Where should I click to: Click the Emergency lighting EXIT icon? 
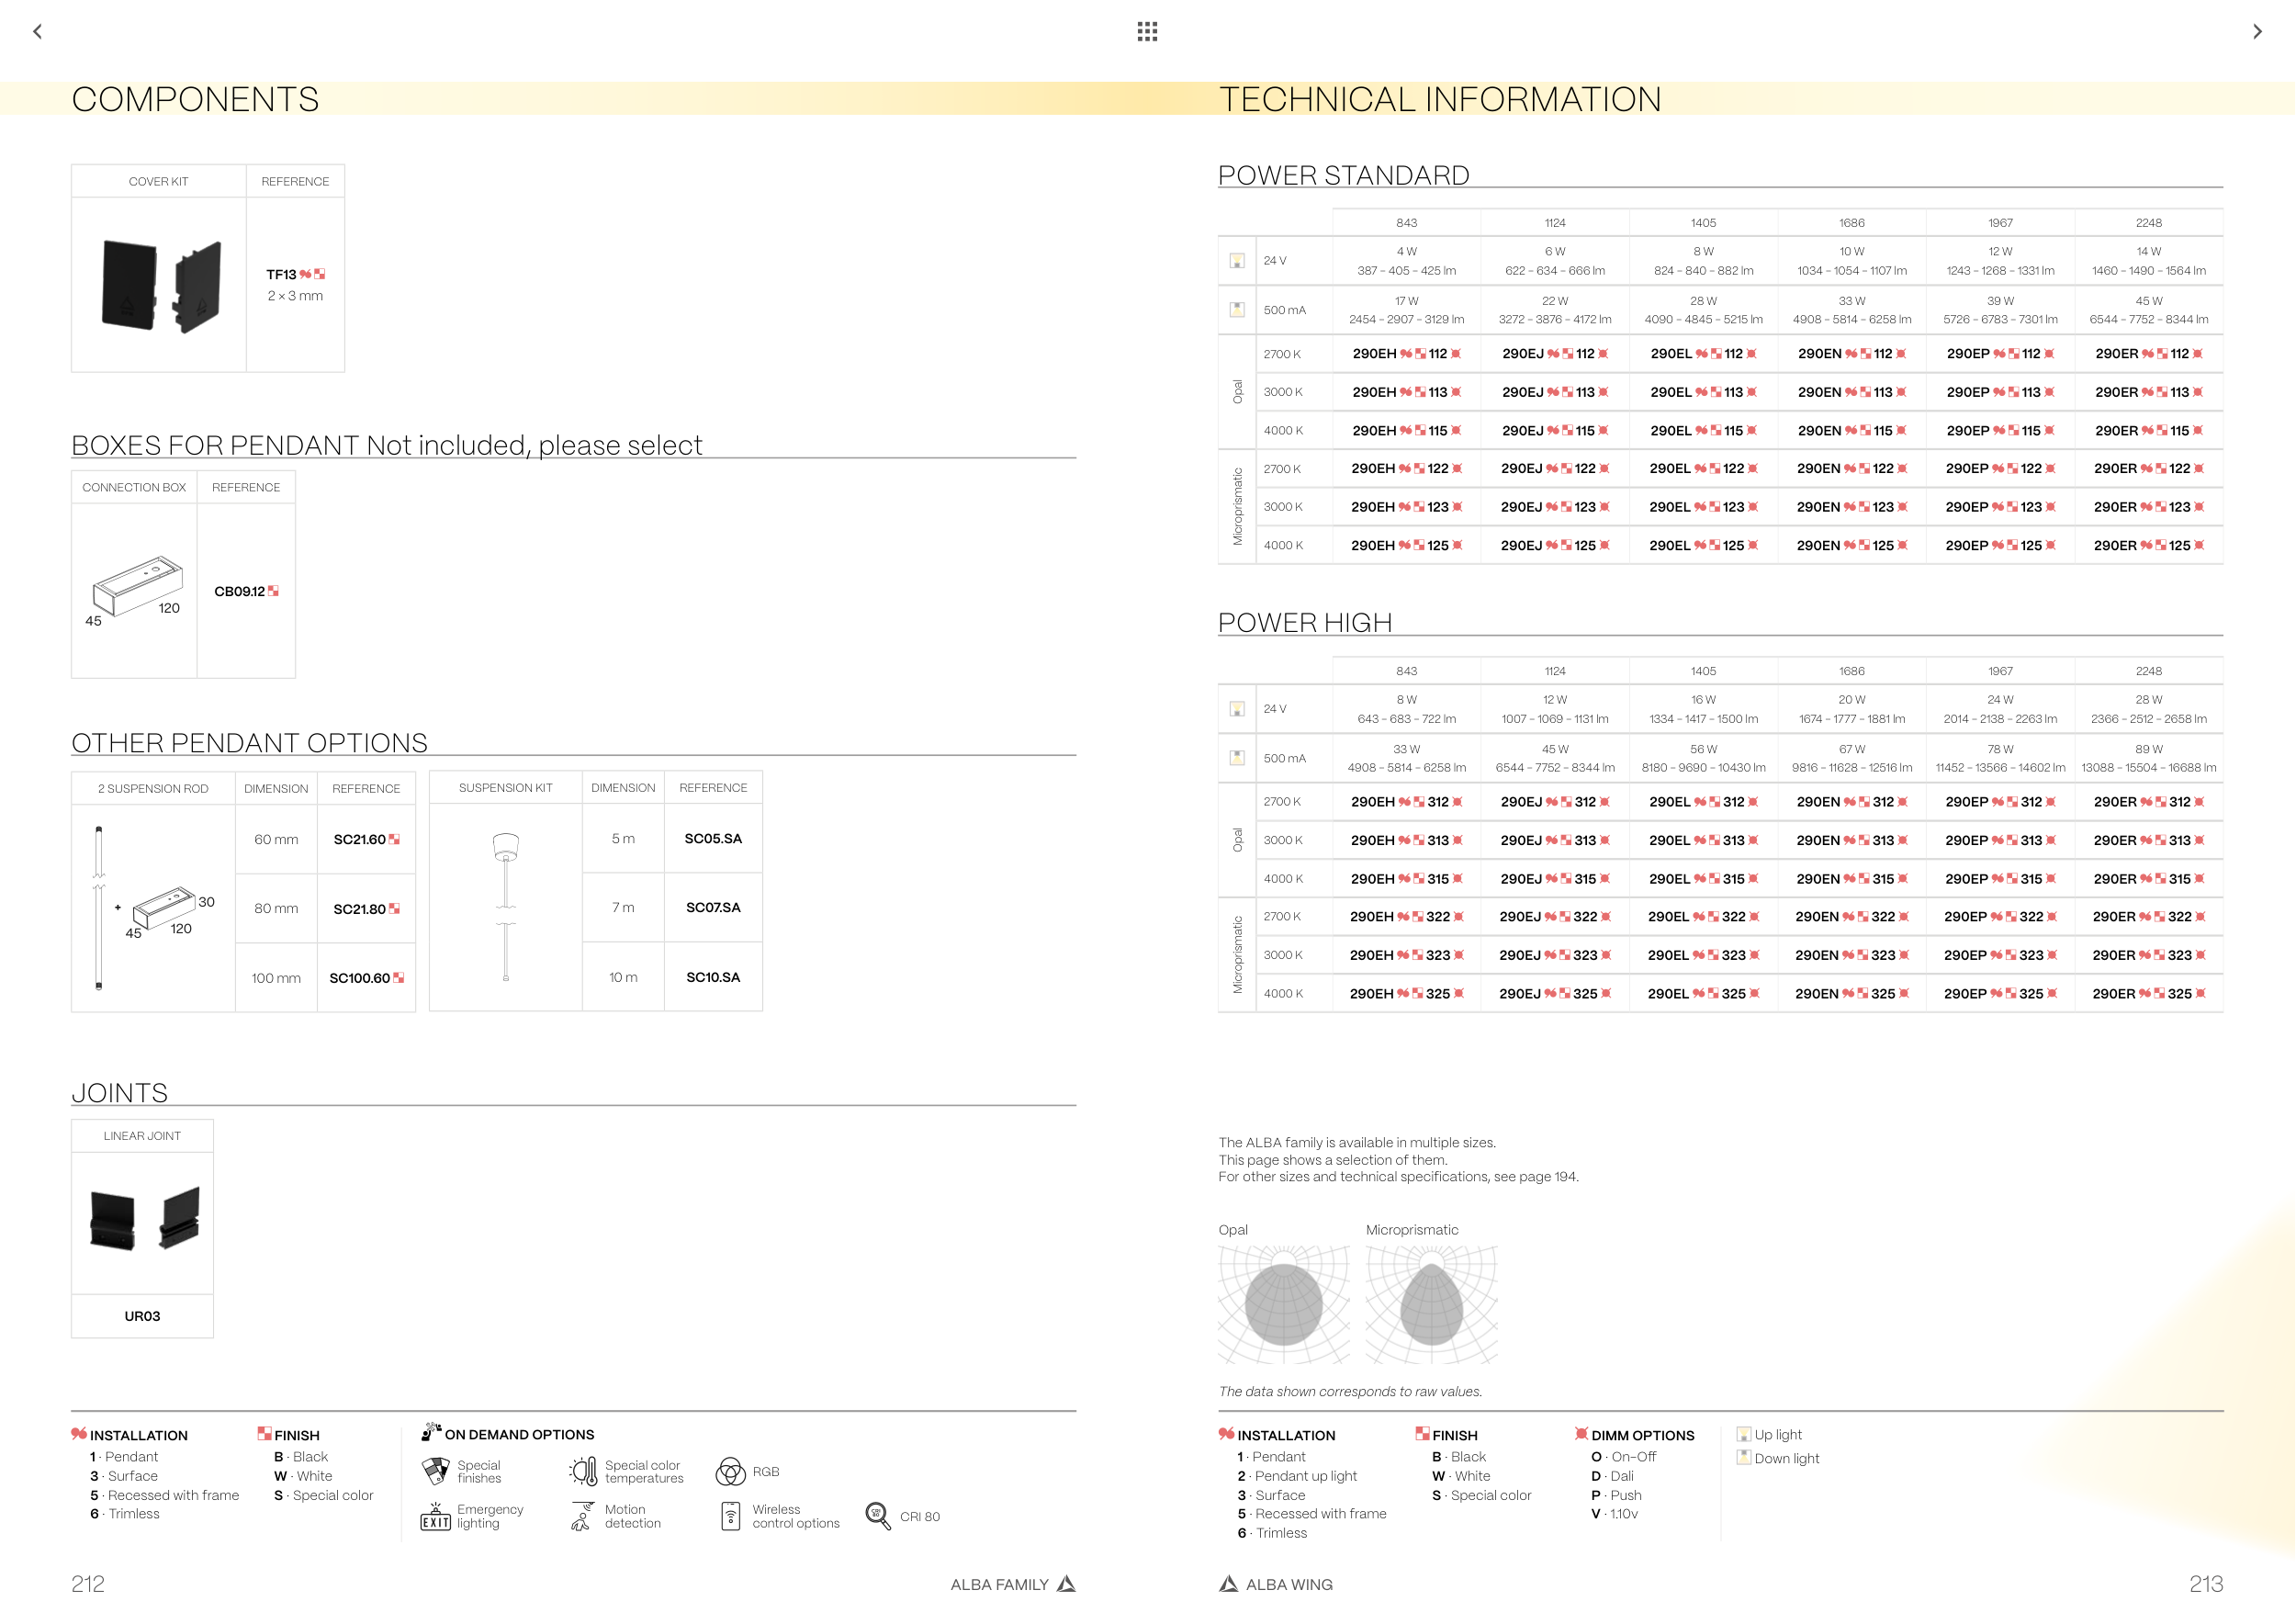(435, 1517)
